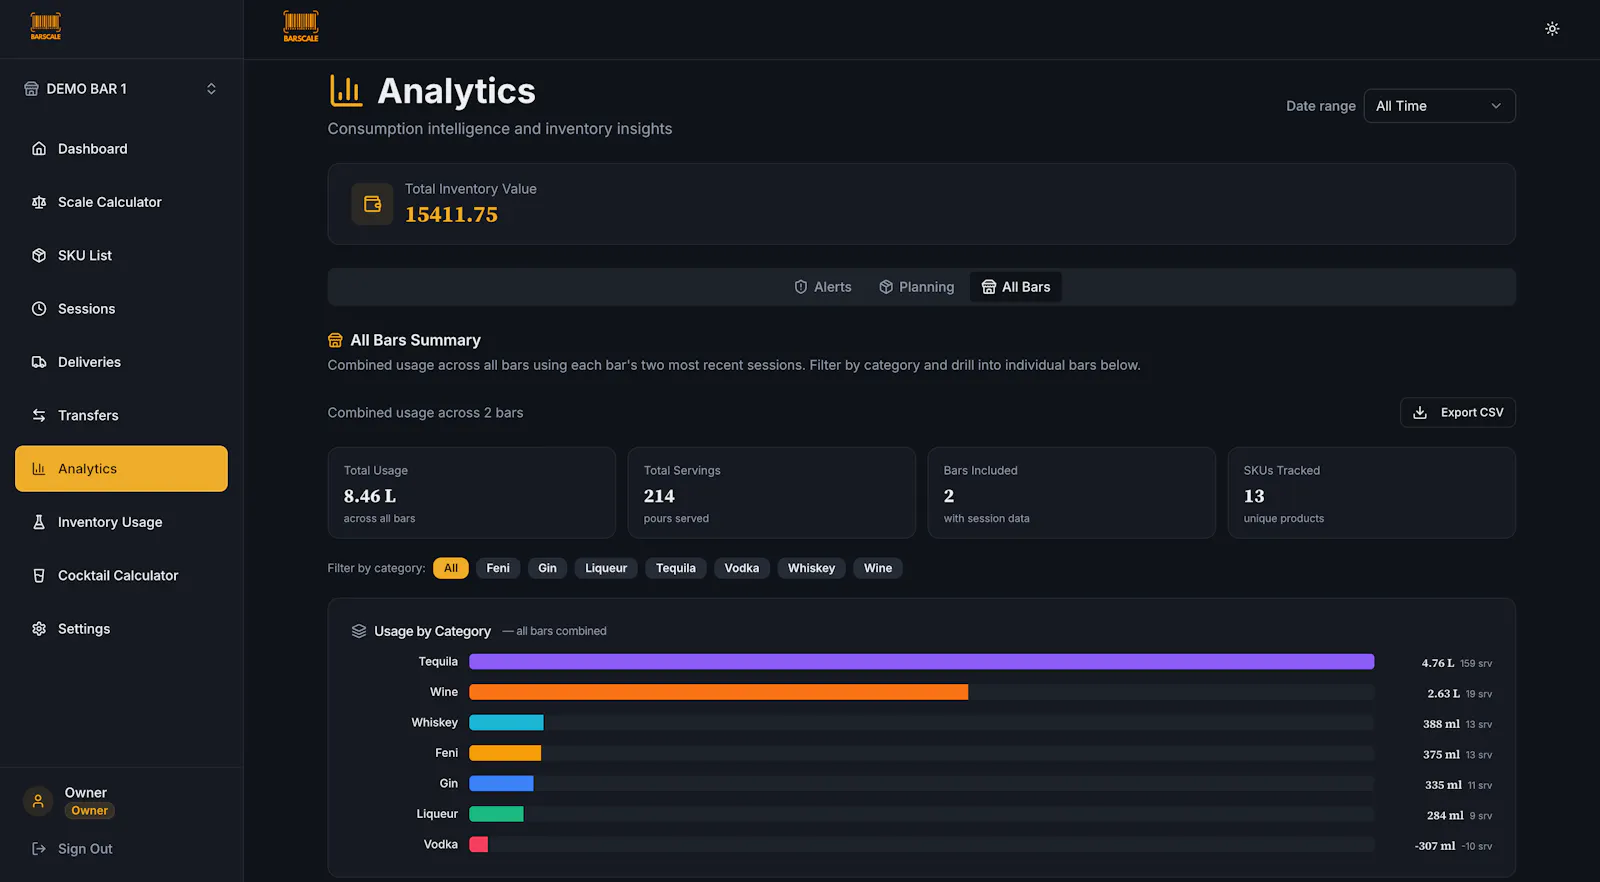Go to Scale Calculator
Image resolution: width=1600 pixels, height=882 pixels.
pyautogui.click(x=121, y=202)
